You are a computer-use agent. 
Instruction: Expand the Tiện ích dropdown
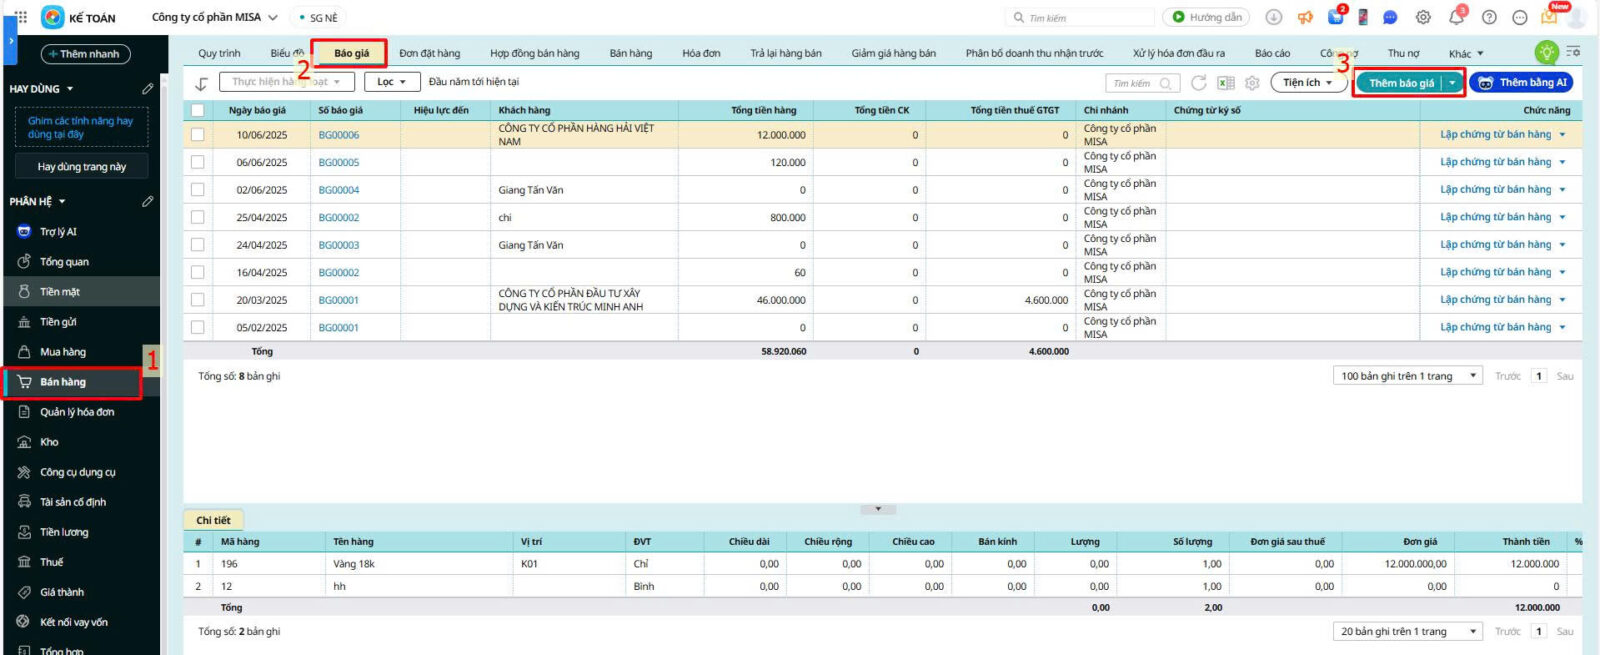coord(1307,83)
